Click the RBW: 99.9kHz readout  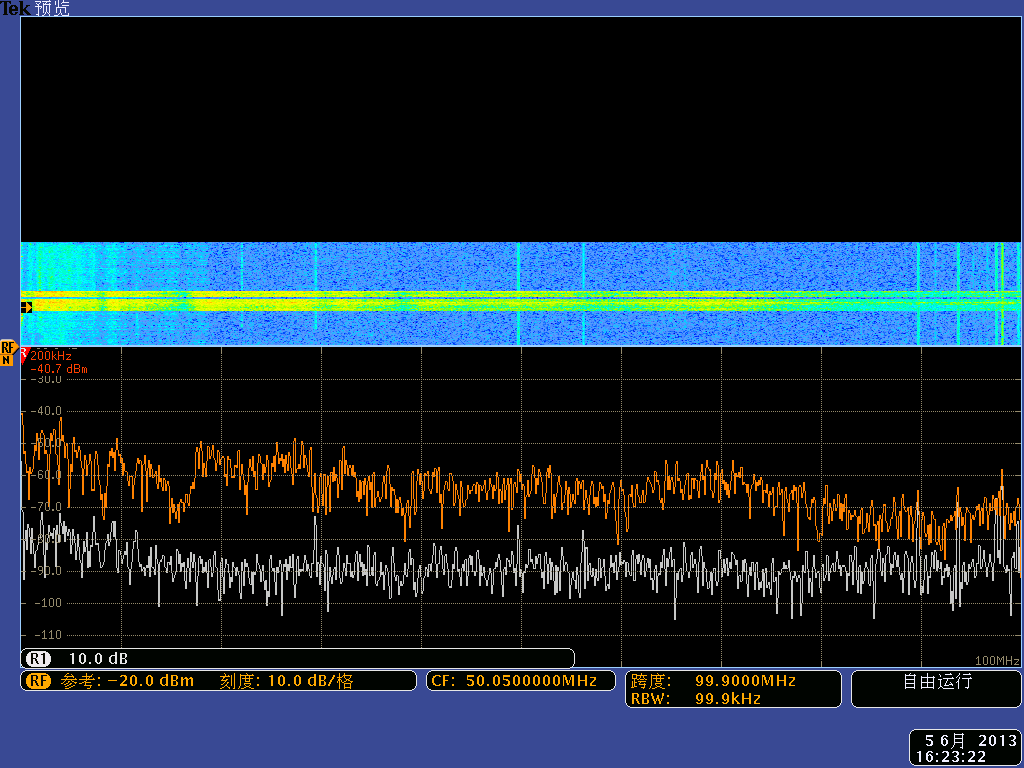click(x=696, y=699)
